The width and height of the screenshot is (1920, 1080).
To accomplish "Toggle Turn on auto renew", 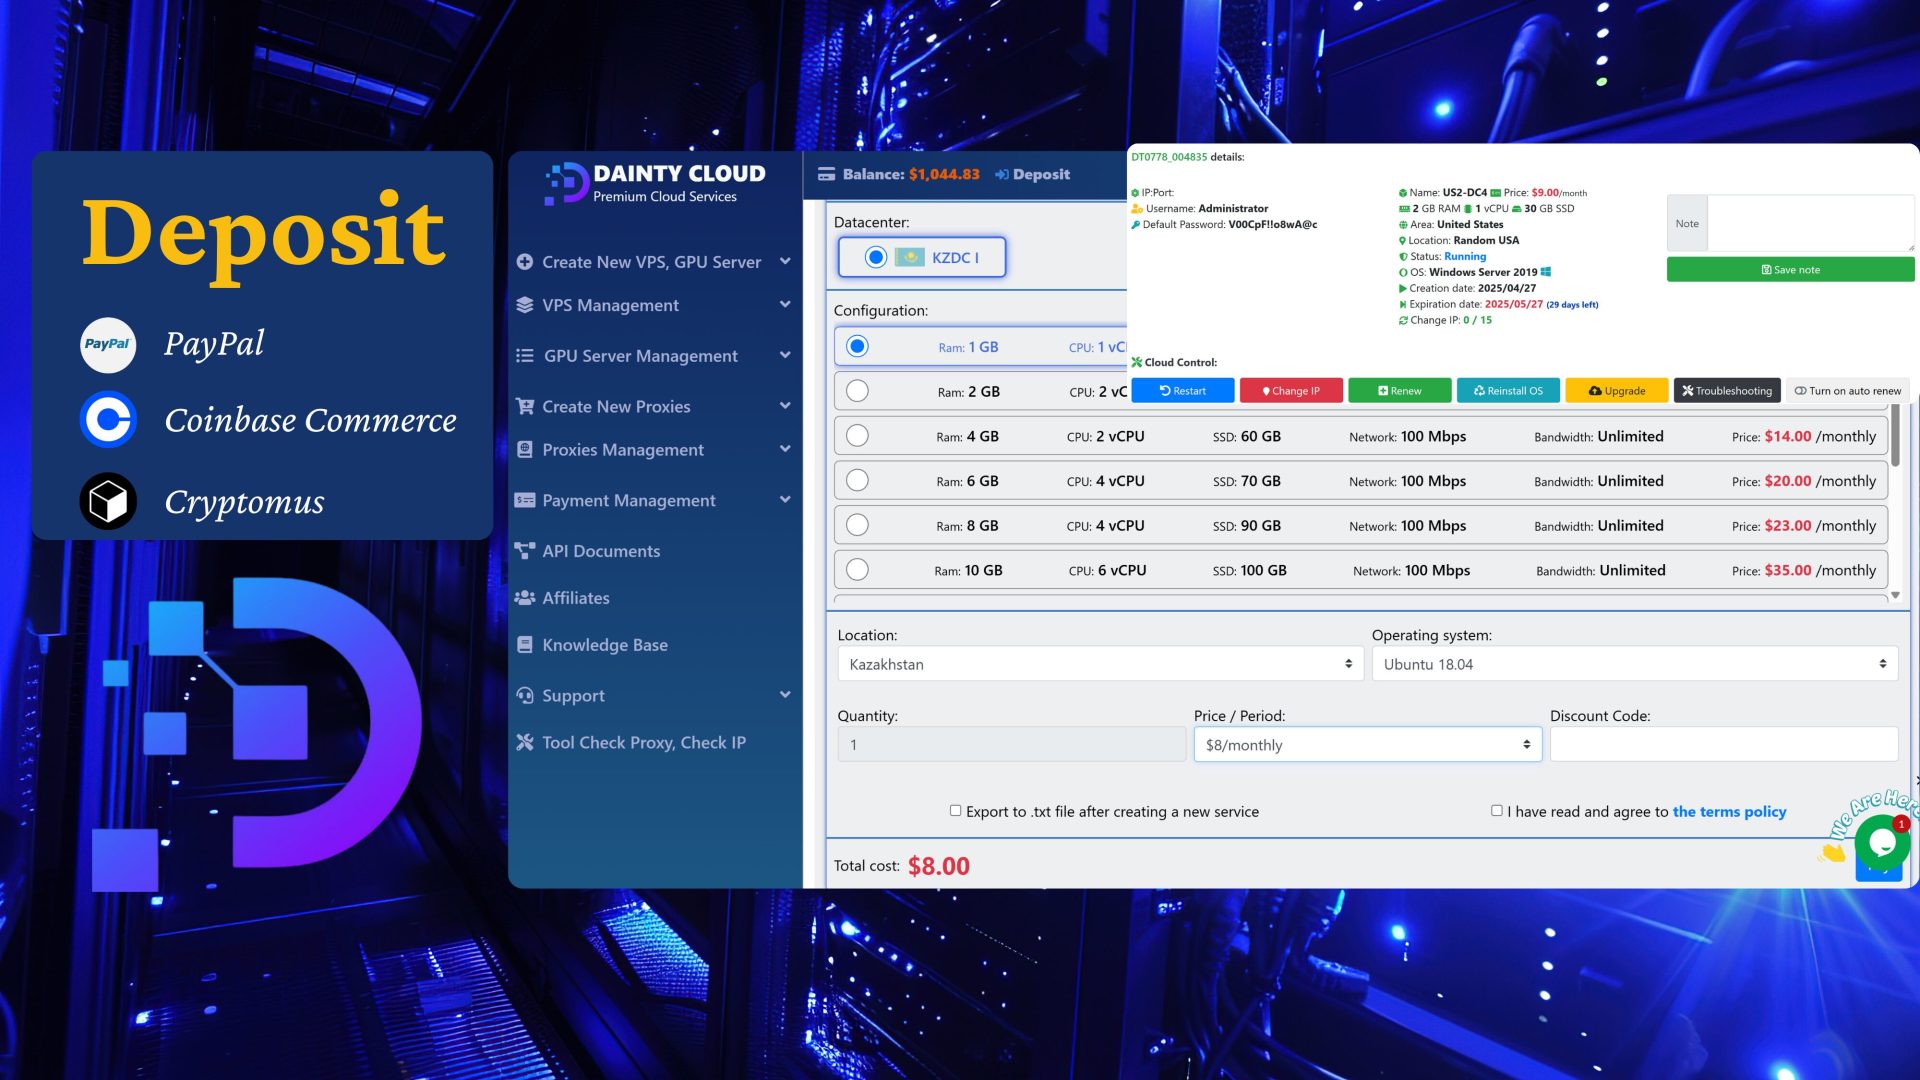I will point(1847,391).
